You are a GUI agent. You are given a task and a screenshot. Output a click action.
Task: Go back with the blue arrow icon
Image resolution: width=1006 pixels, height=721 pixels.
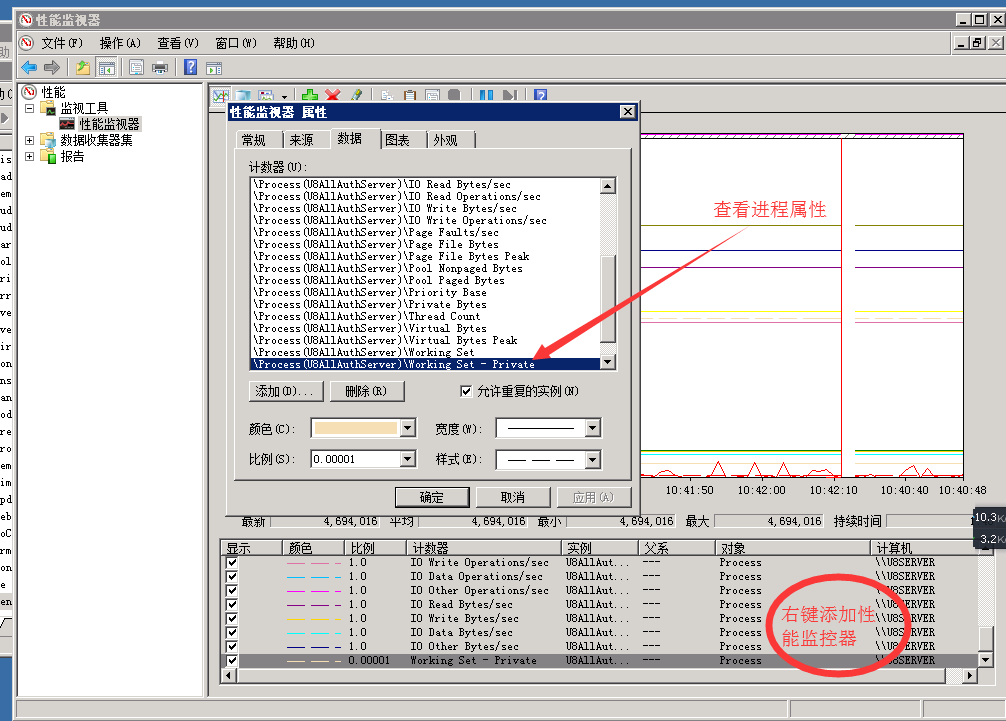click(x=29, y=67)
